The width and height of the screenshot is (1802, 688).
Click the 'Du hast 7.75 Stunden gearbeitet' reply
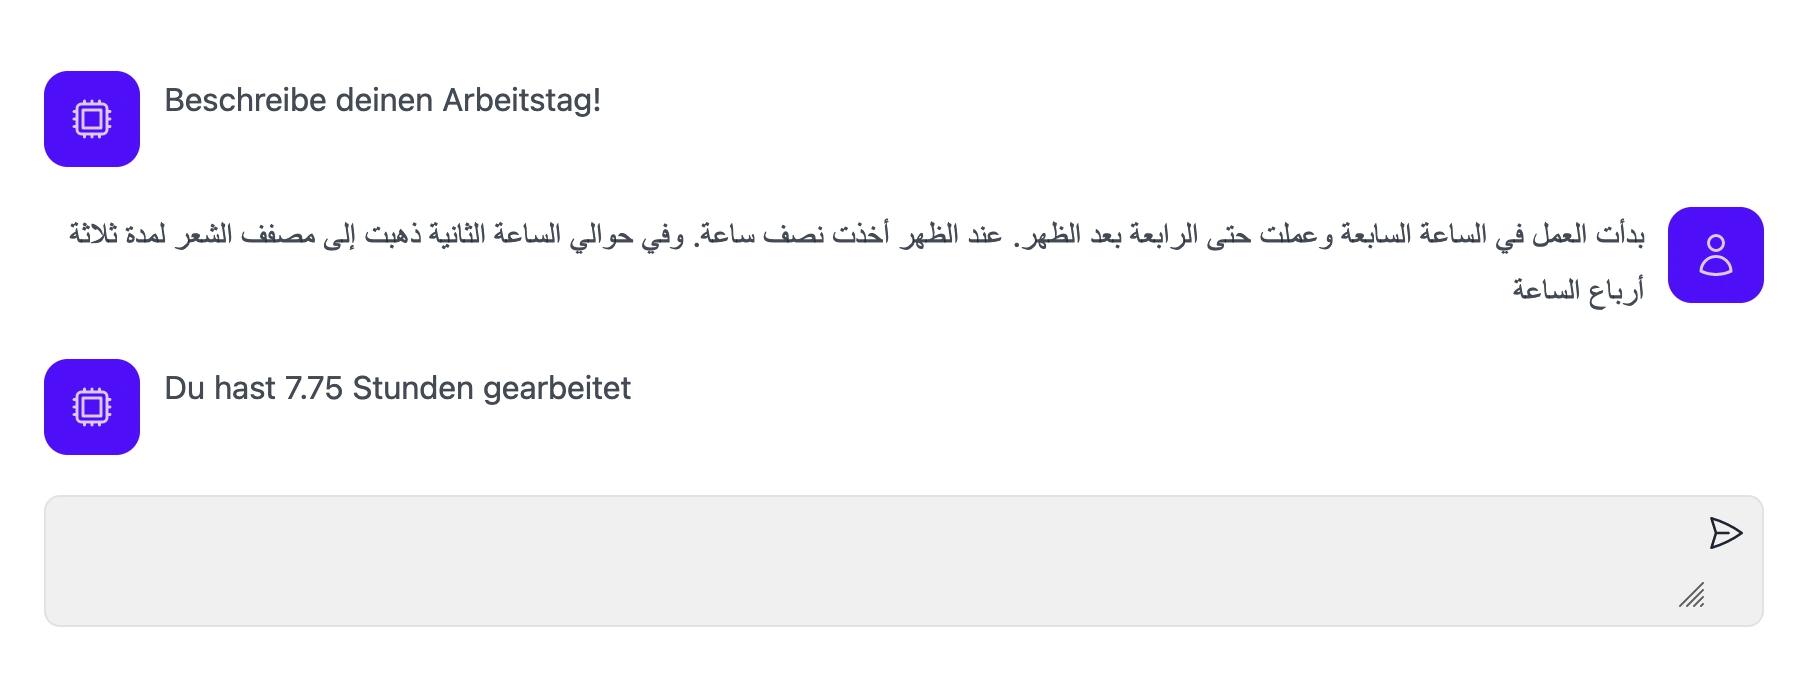pos(397,388)
